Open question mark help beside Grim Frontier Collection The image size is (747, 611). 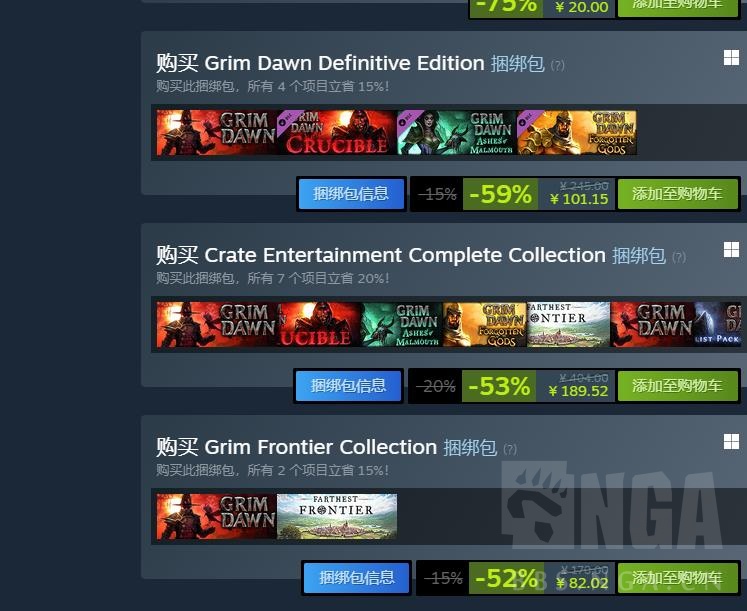(510, 449)
